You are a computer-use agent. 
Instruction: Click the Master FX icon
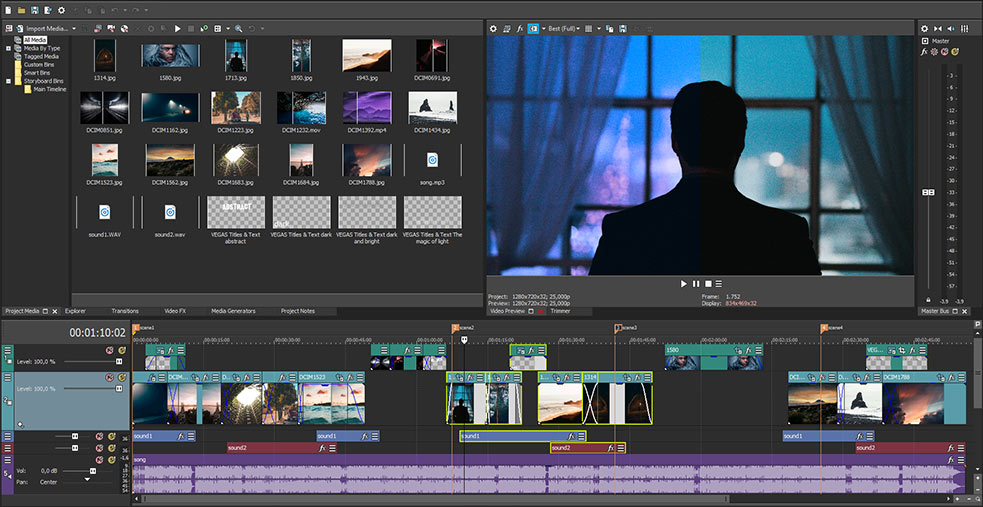[x=925, y=51]
